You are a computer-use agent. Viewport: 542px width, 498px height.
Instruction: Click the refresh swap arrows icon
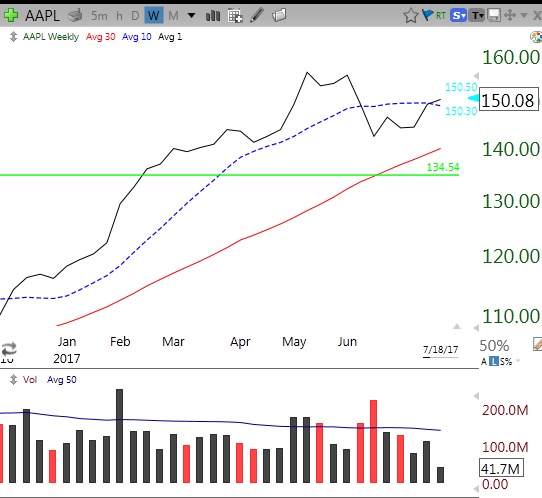point(9,349)
